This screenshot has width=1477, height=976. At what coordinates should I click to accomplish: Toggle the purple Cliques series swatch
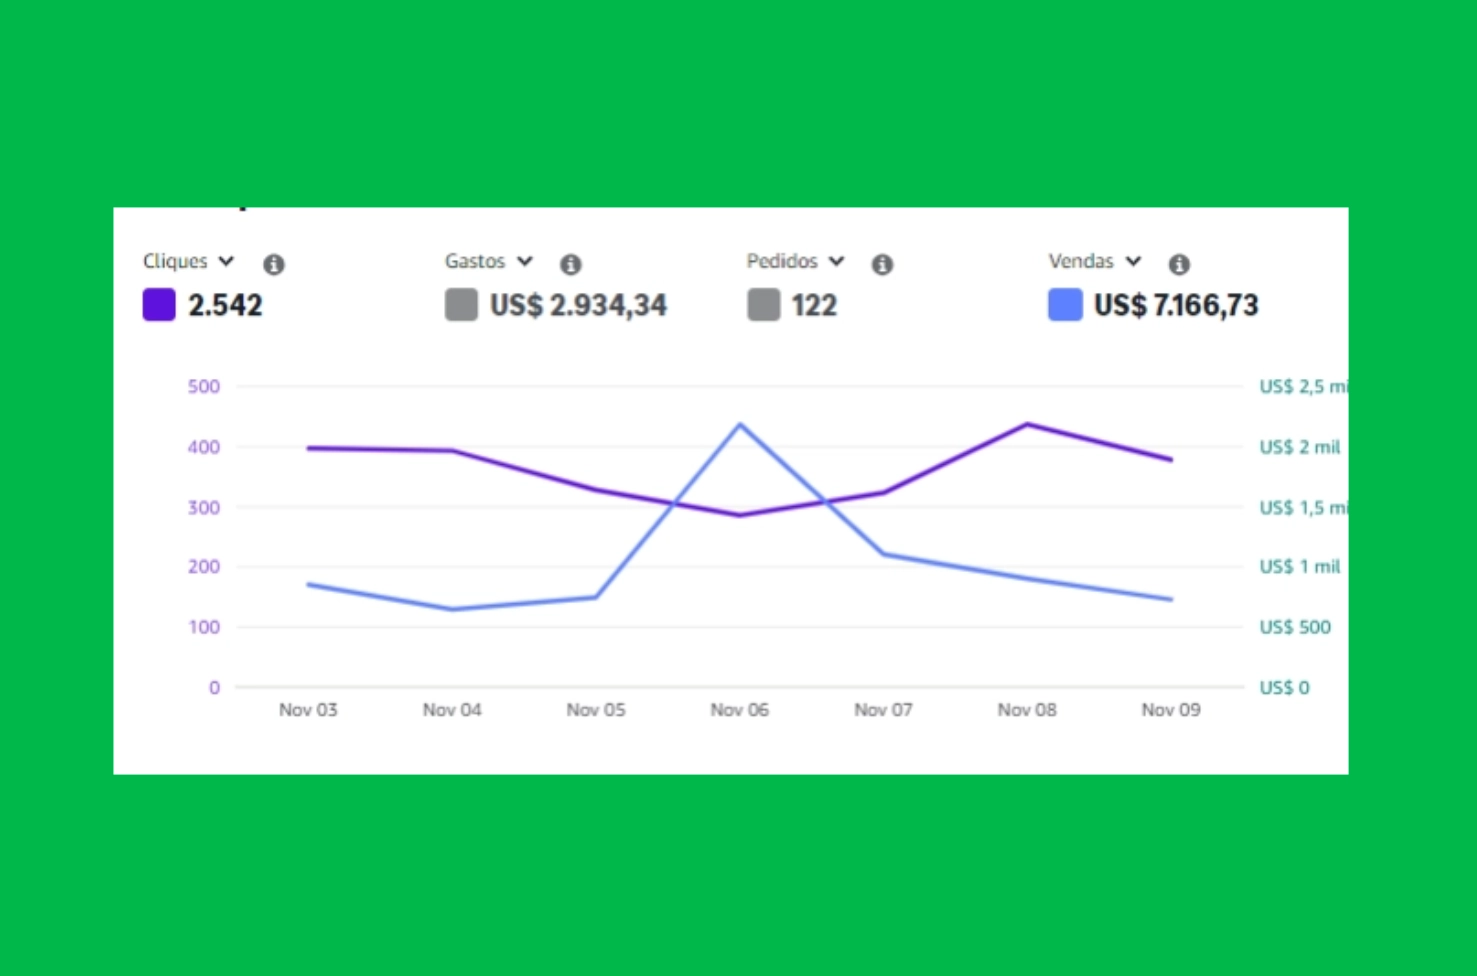(159, 305)
